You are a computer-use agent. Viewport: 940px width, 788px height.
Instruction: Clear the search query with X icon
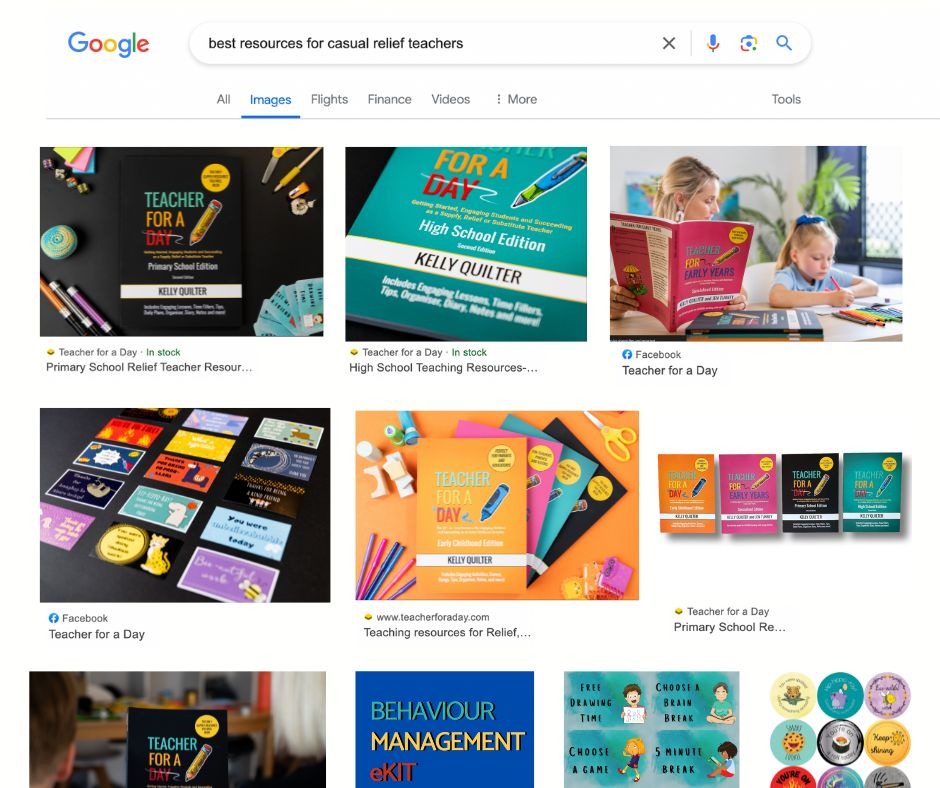click(669, 43)
